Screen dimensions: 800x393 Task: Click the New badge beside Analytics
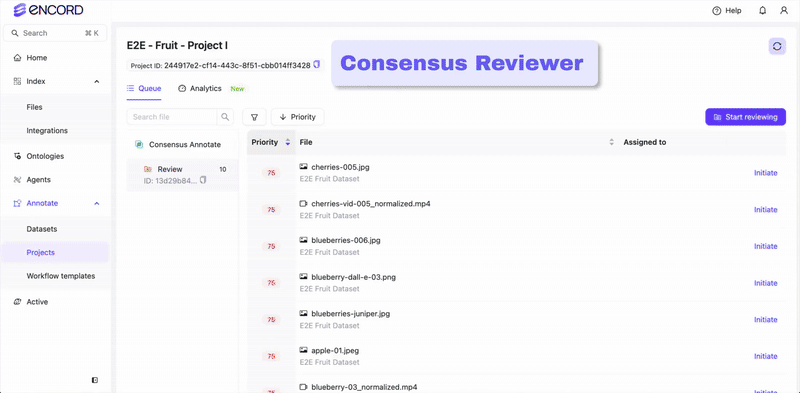[237, 88]
